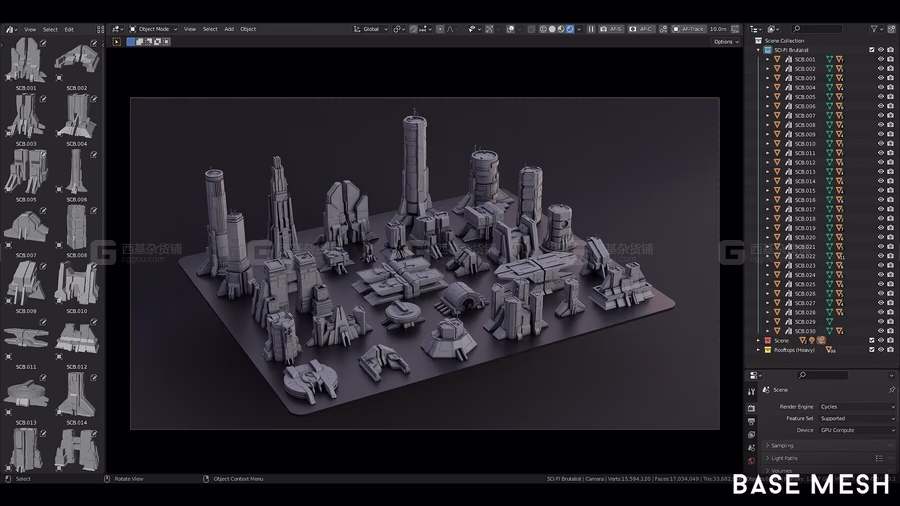Toggle viewport snapping magnet icon
Image resolution: width=900 pixels, height=506 pixels.
coord(413,29)
